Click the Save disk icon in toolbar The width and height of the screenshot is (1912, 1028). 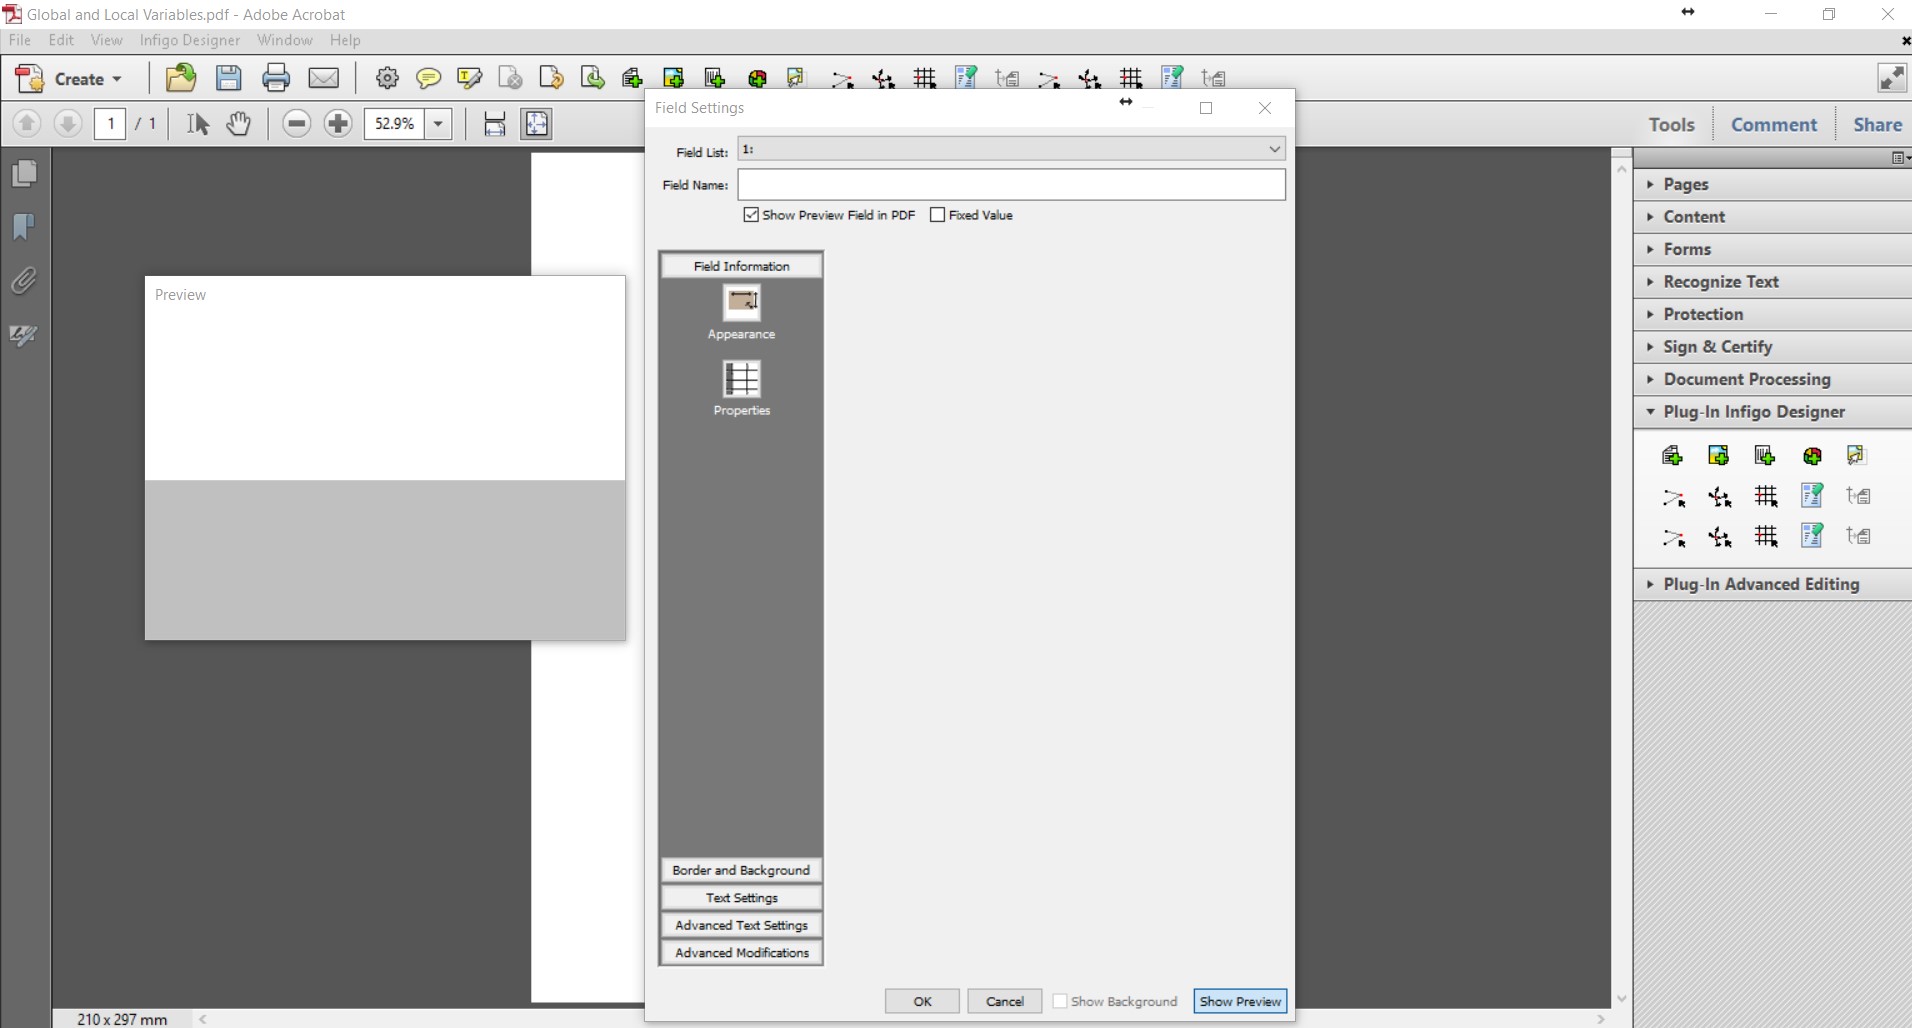tap(228, 78)
